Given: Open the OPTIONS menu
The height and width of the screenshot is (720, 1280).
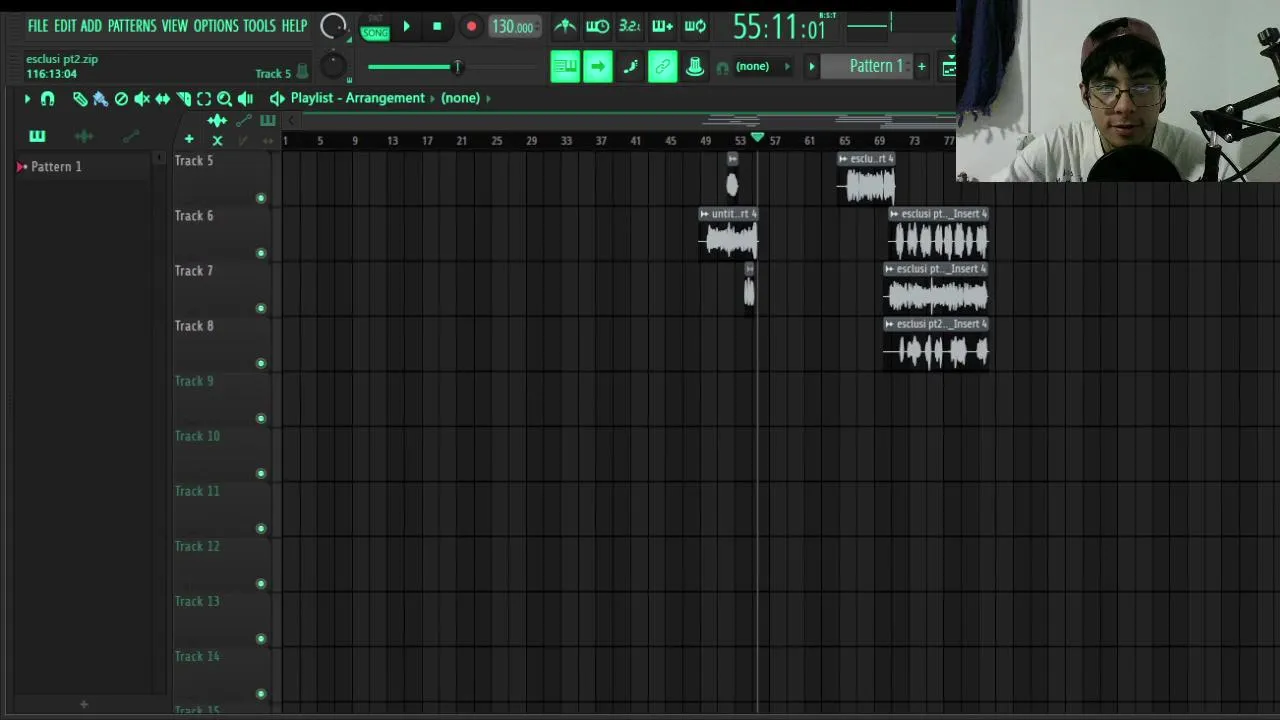Looking at the screenshot, I should tap(216, 26).
